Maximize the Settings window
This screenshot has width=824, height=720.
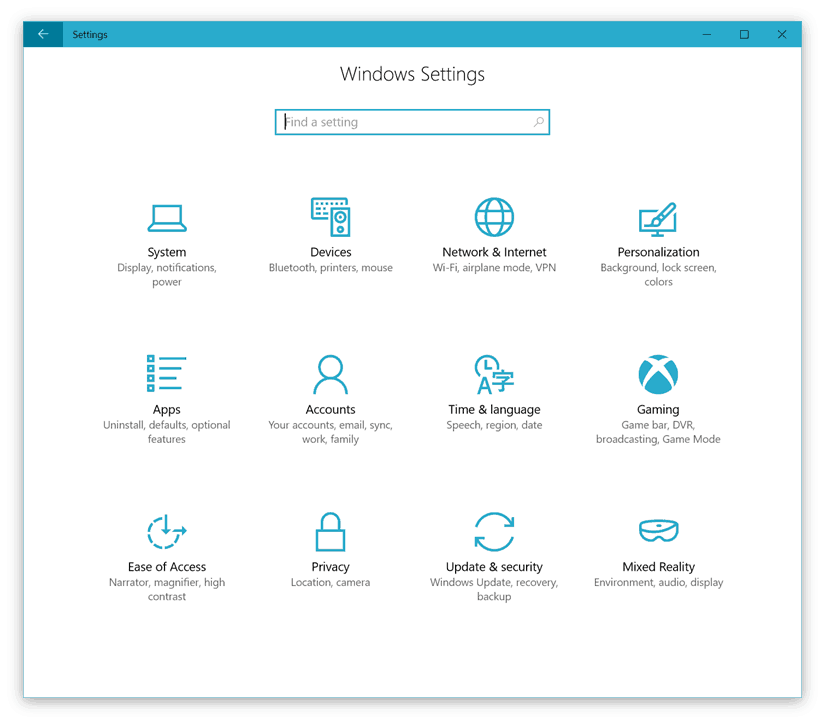coord(744,34)
